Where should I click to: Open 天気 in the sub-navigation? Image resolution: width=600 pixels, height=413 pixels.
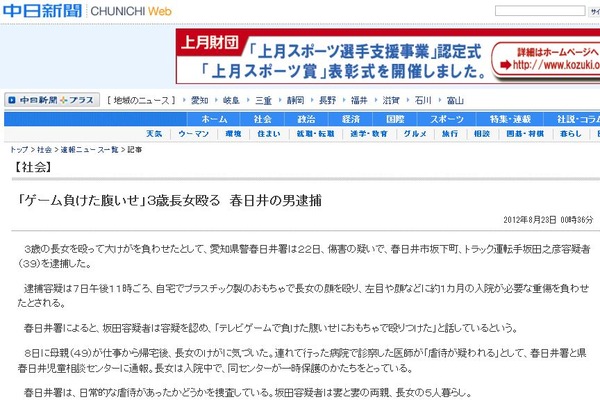pos(154,134)
